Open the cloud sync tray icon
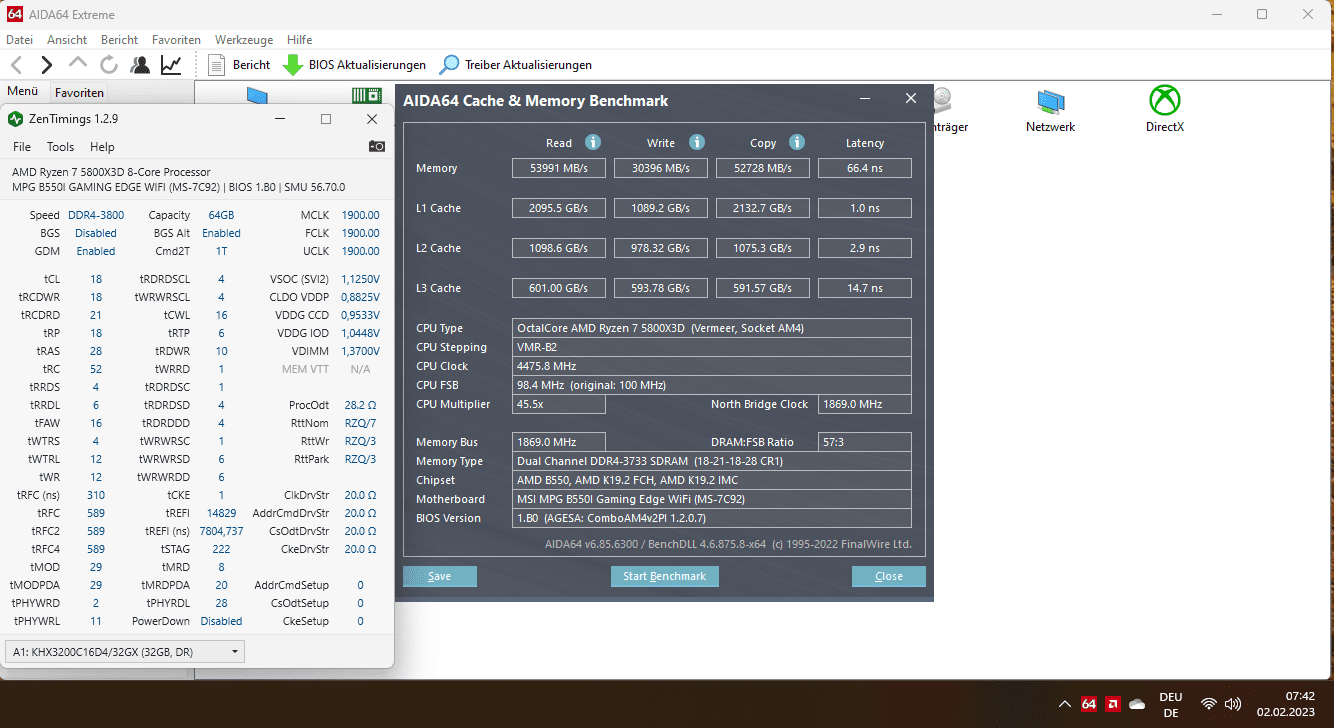Screen dimensions: 1334x728 pos(1136,703)
